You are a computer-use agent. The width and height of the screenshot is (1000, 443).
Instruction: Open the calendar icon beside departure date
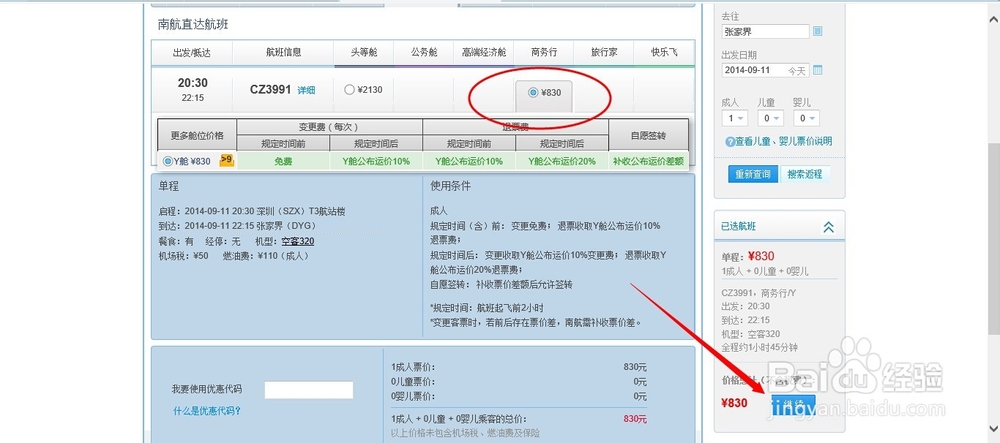(818, 70)
